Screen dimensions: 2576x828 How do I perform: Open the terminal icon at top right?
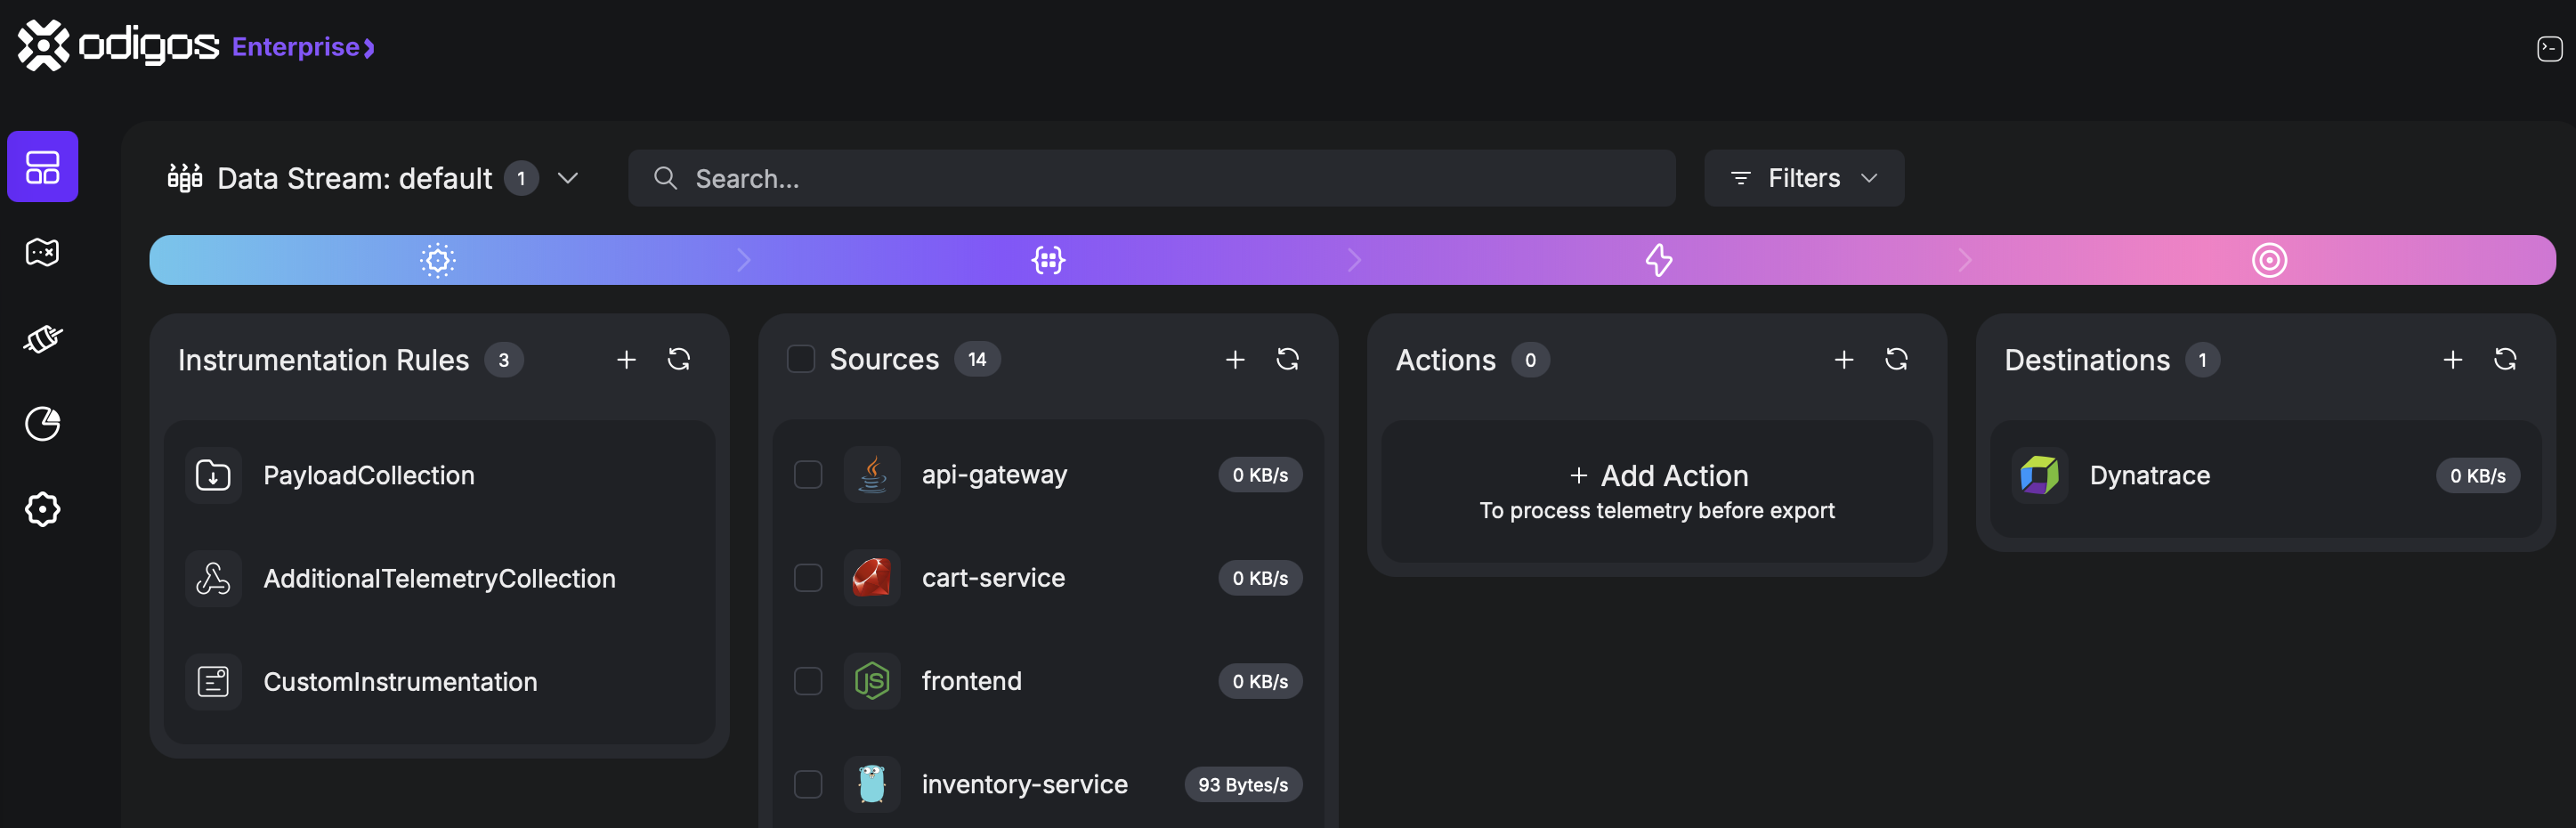[2549, 48]
